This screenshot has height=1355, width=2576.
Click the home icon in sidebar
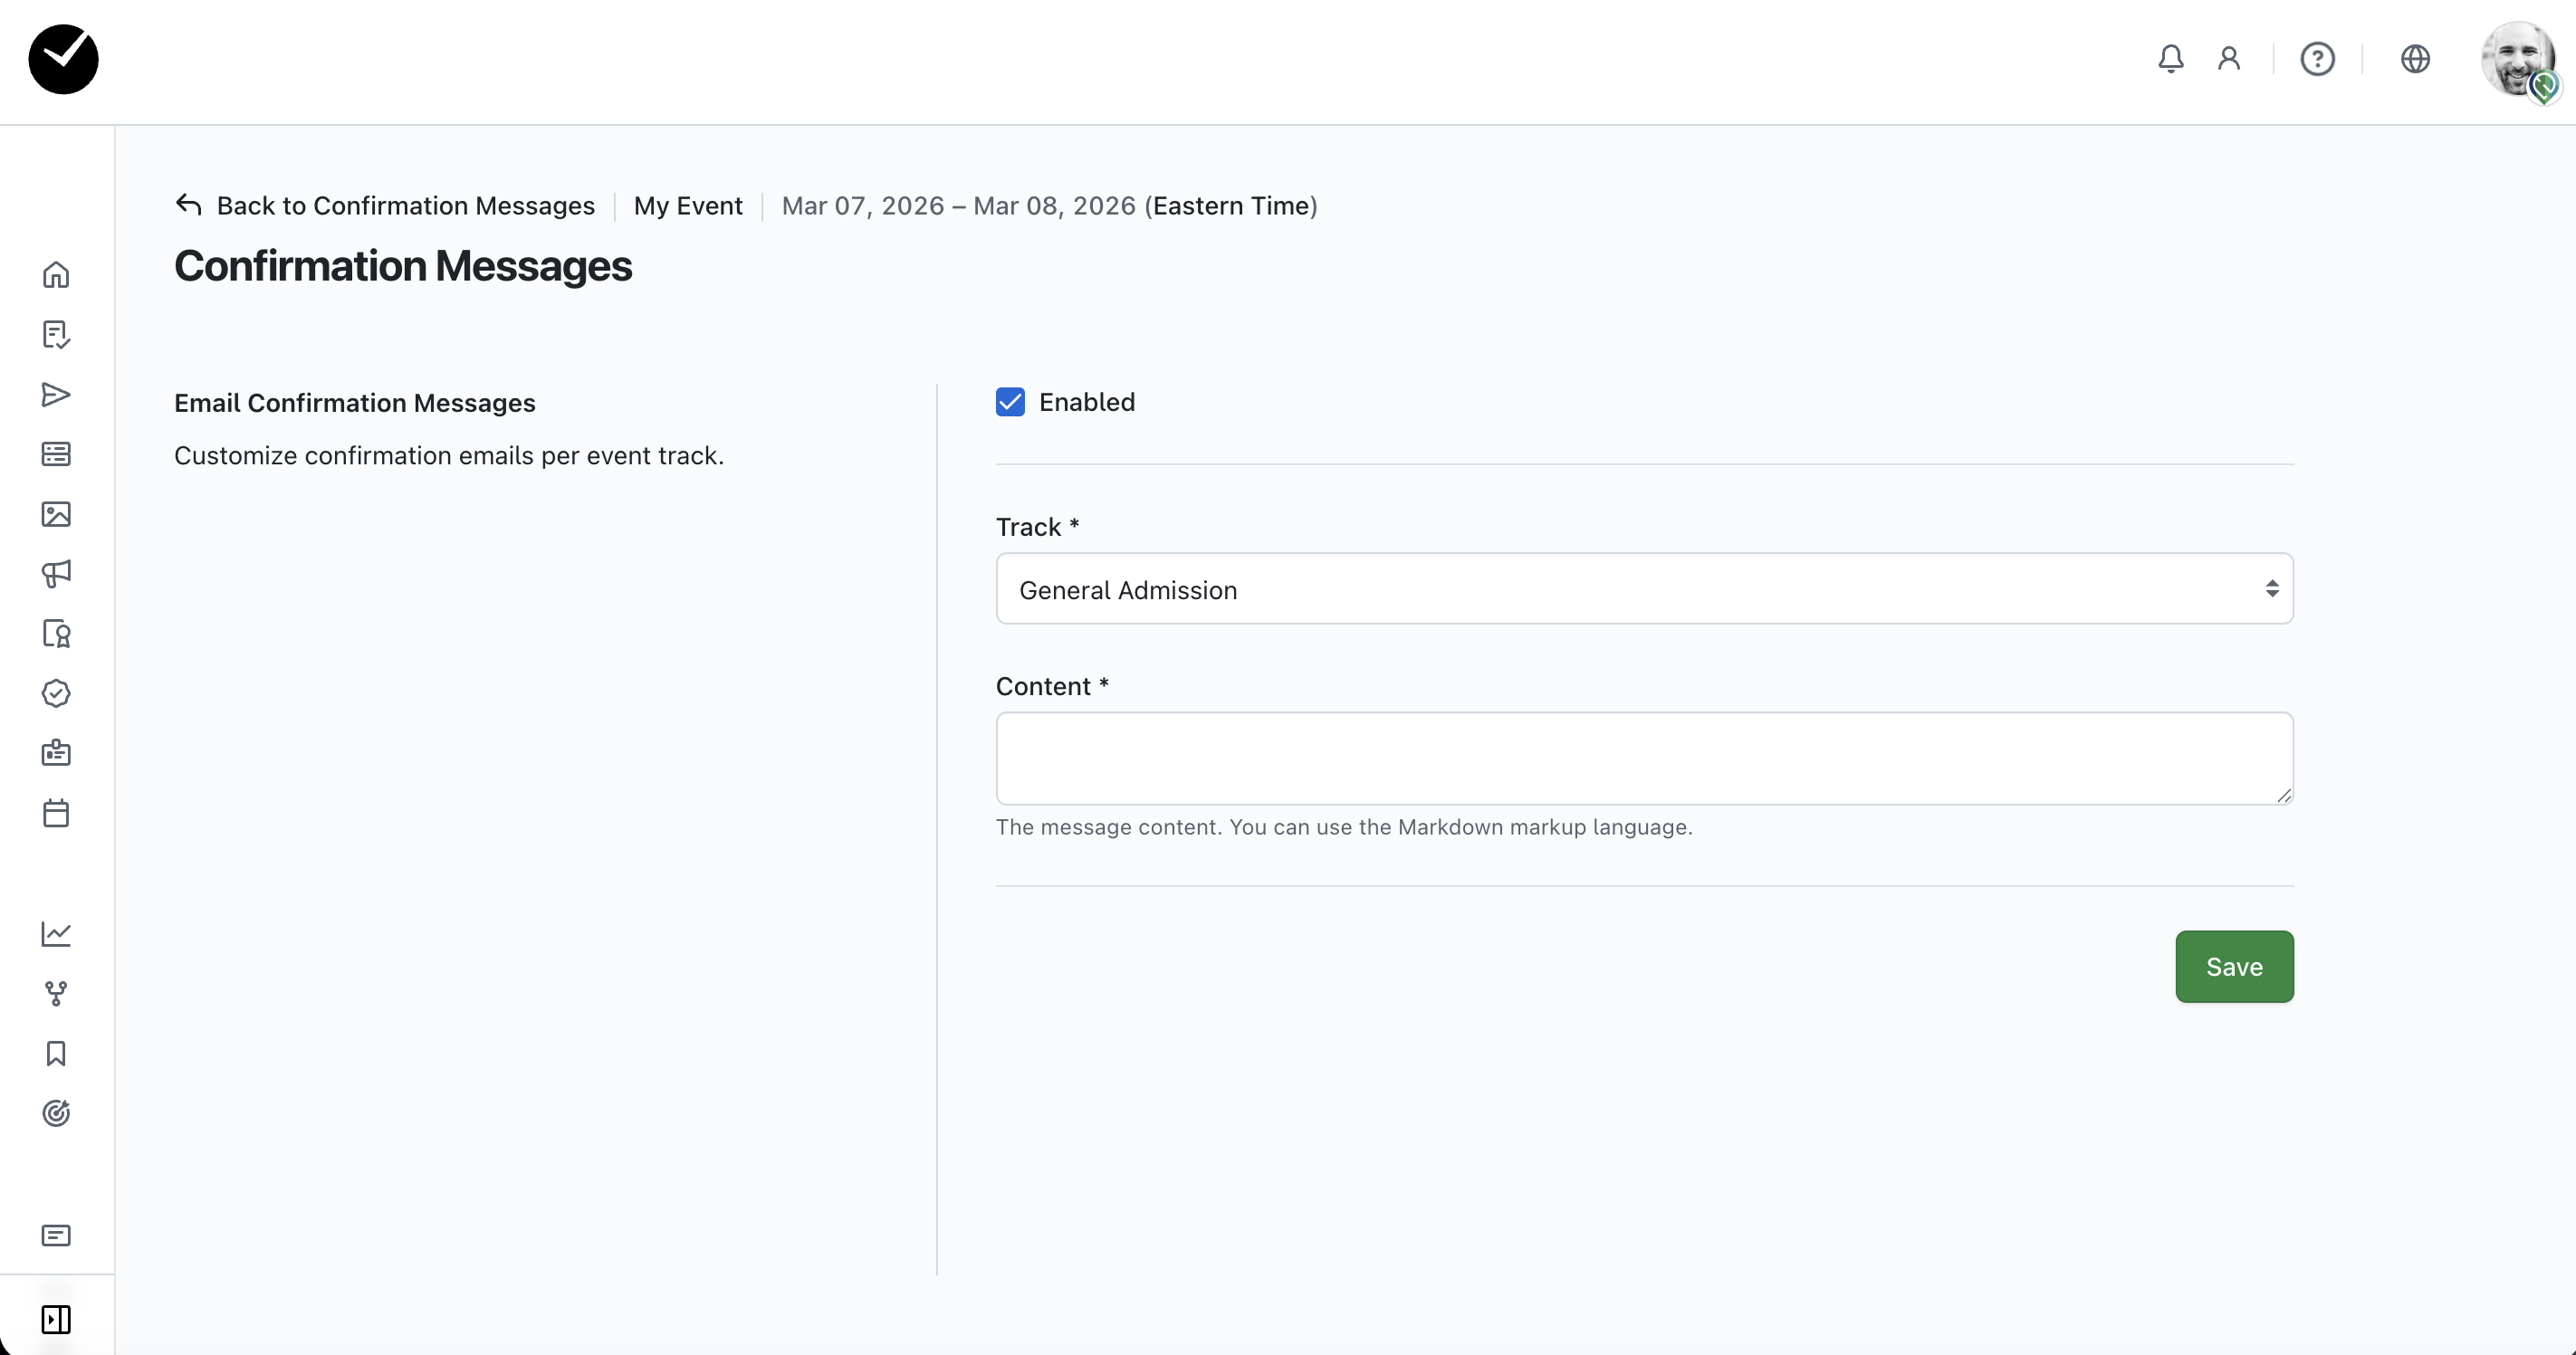[56, 274]
